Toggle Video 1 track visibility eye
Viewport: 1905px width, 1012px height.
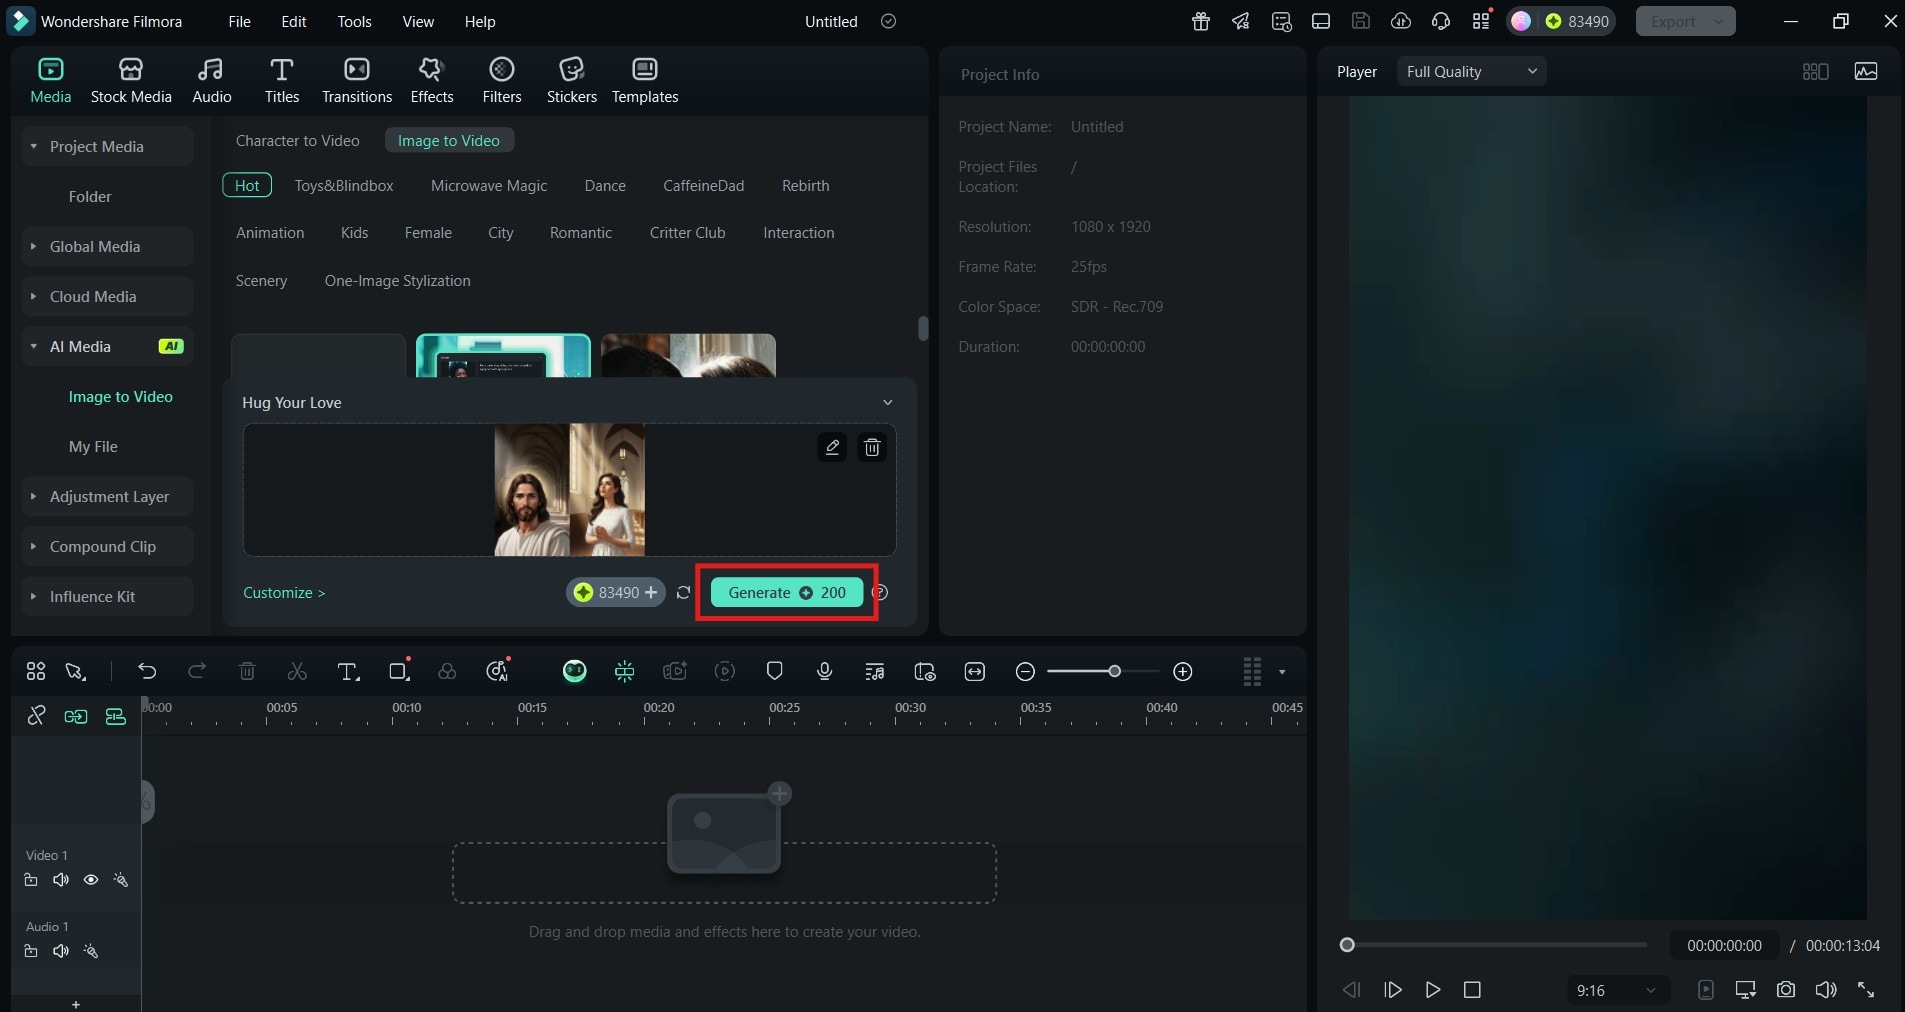(91, 880)
